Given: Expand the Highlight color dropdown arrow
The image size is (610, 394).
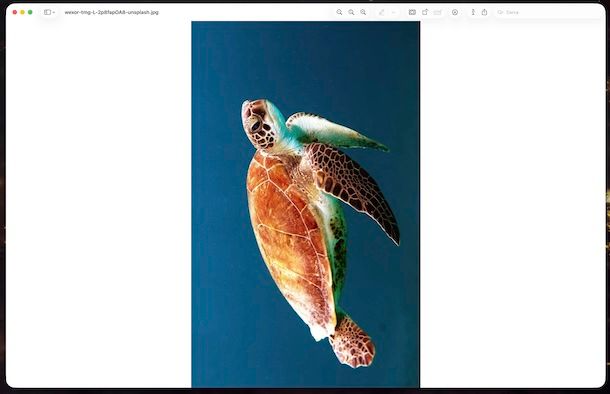Looking at the screenshot, I should coord(393,12).
